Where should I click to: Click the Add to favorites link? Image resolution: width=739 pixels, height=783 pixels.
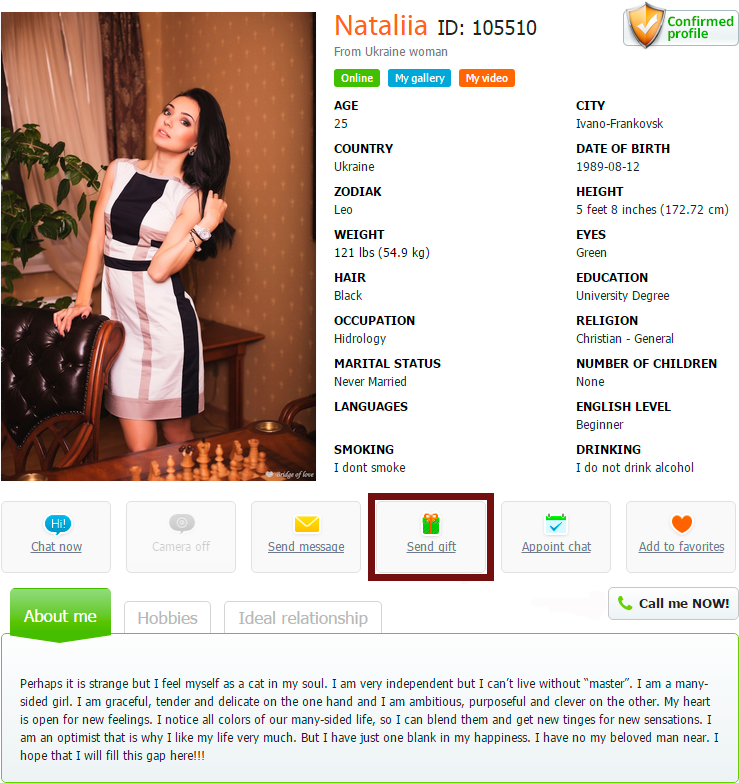[x=682, y=547]
